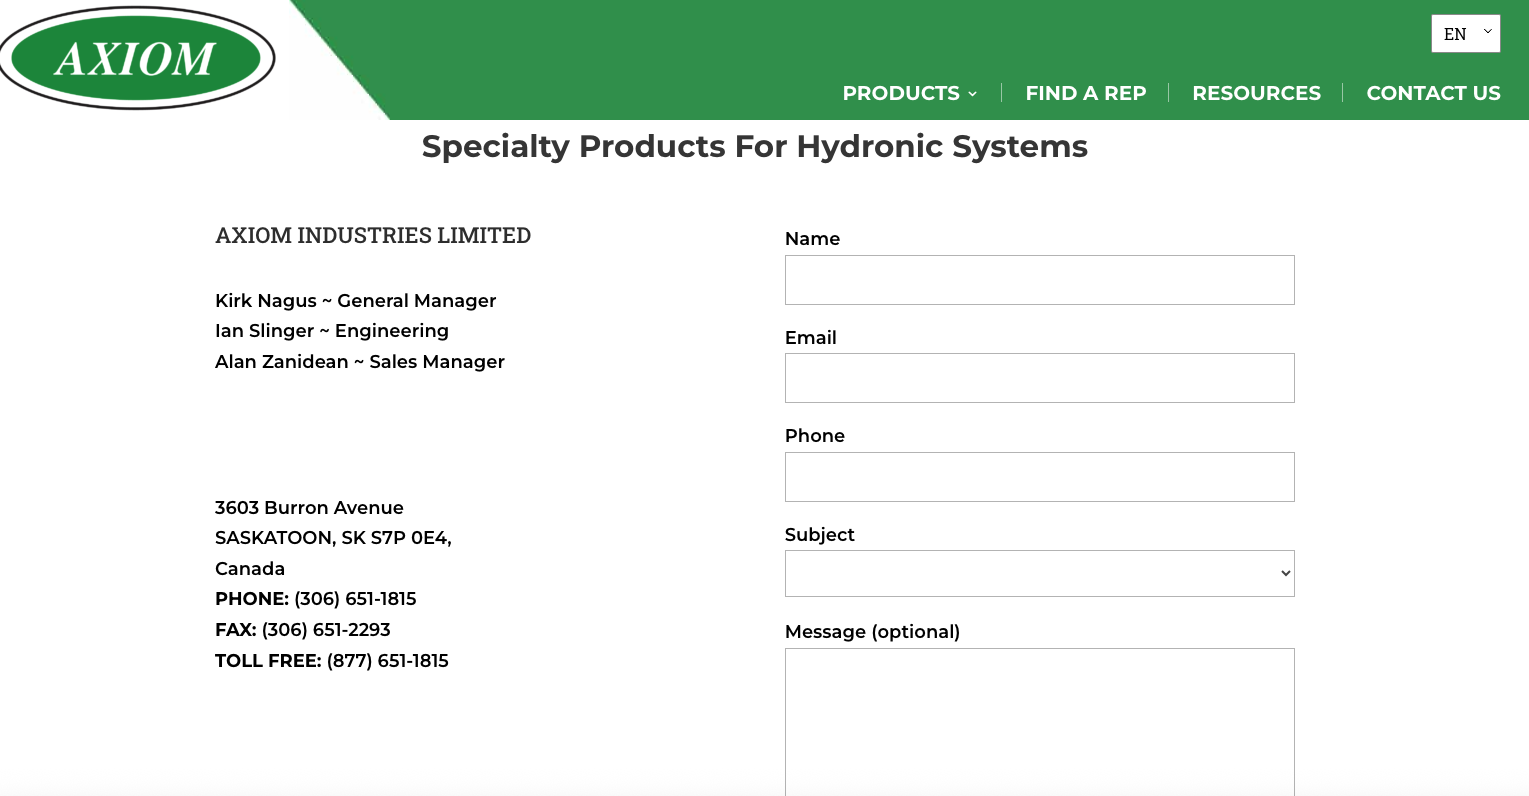Click the AXIOM logo

coord(136,58)
